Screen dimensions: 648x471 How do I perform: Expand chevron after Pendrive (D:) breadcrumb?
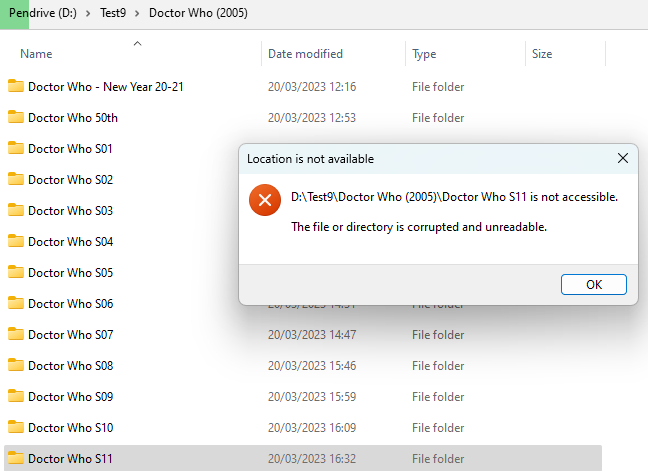pyautogui.click(x=88, y=14)
